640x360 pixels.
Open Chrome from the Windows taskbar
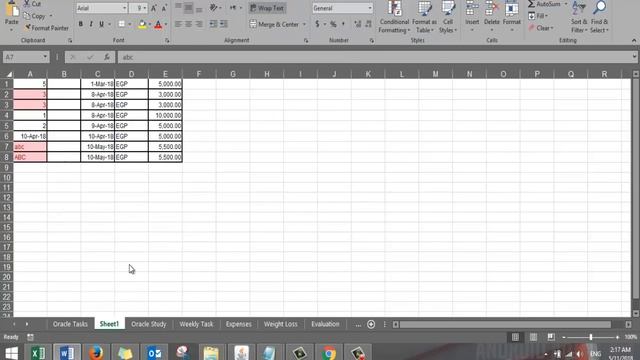329,353
